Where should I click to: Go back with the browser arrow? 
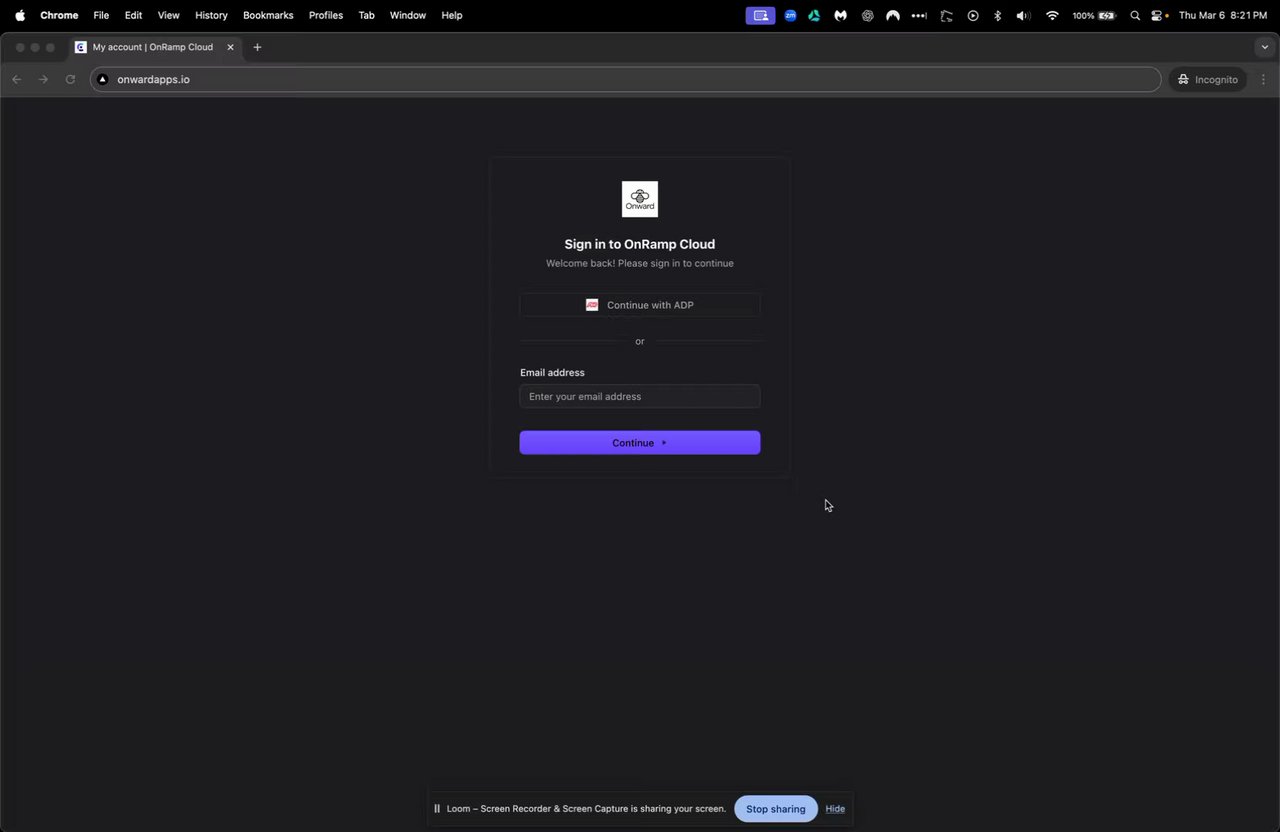click(x=16, y=79)
